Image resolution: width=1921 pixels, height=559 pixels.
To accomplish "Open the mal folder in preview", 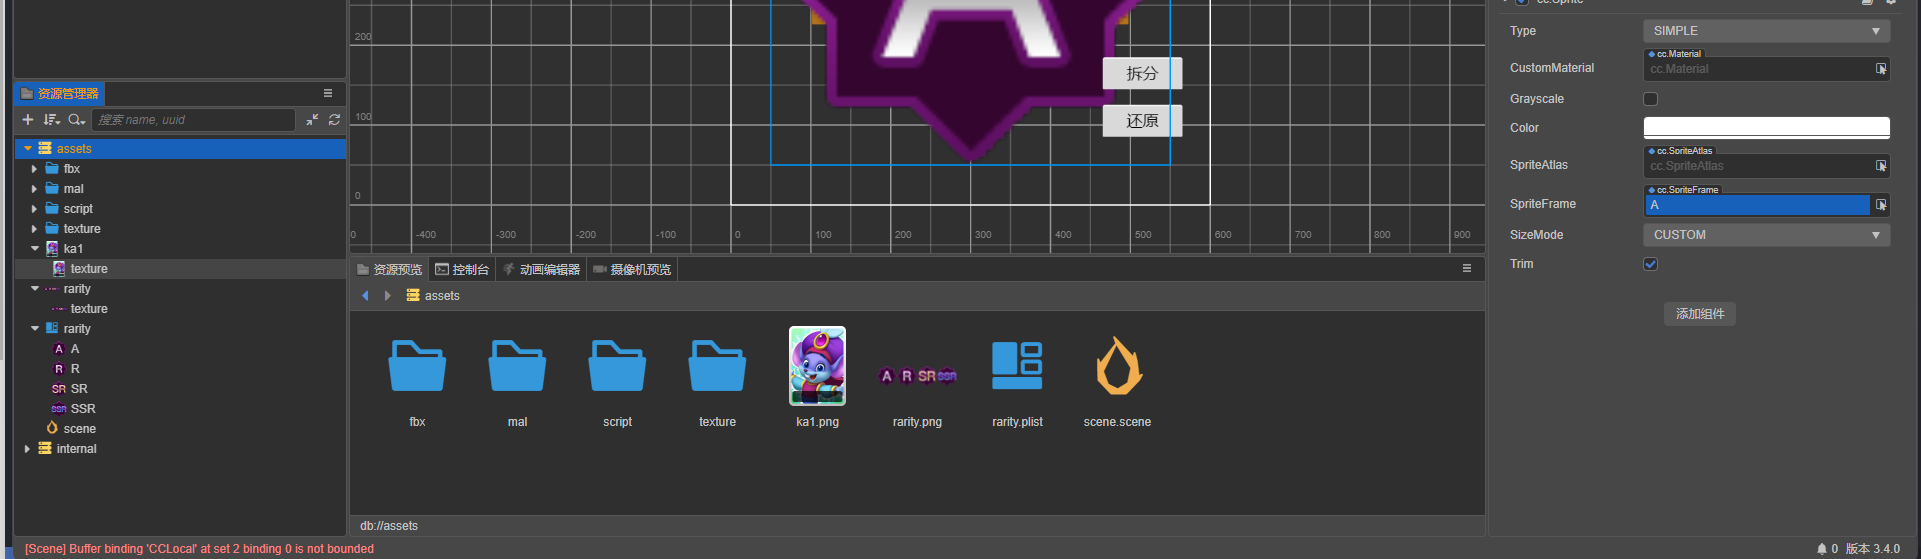I will click(517, 366).
